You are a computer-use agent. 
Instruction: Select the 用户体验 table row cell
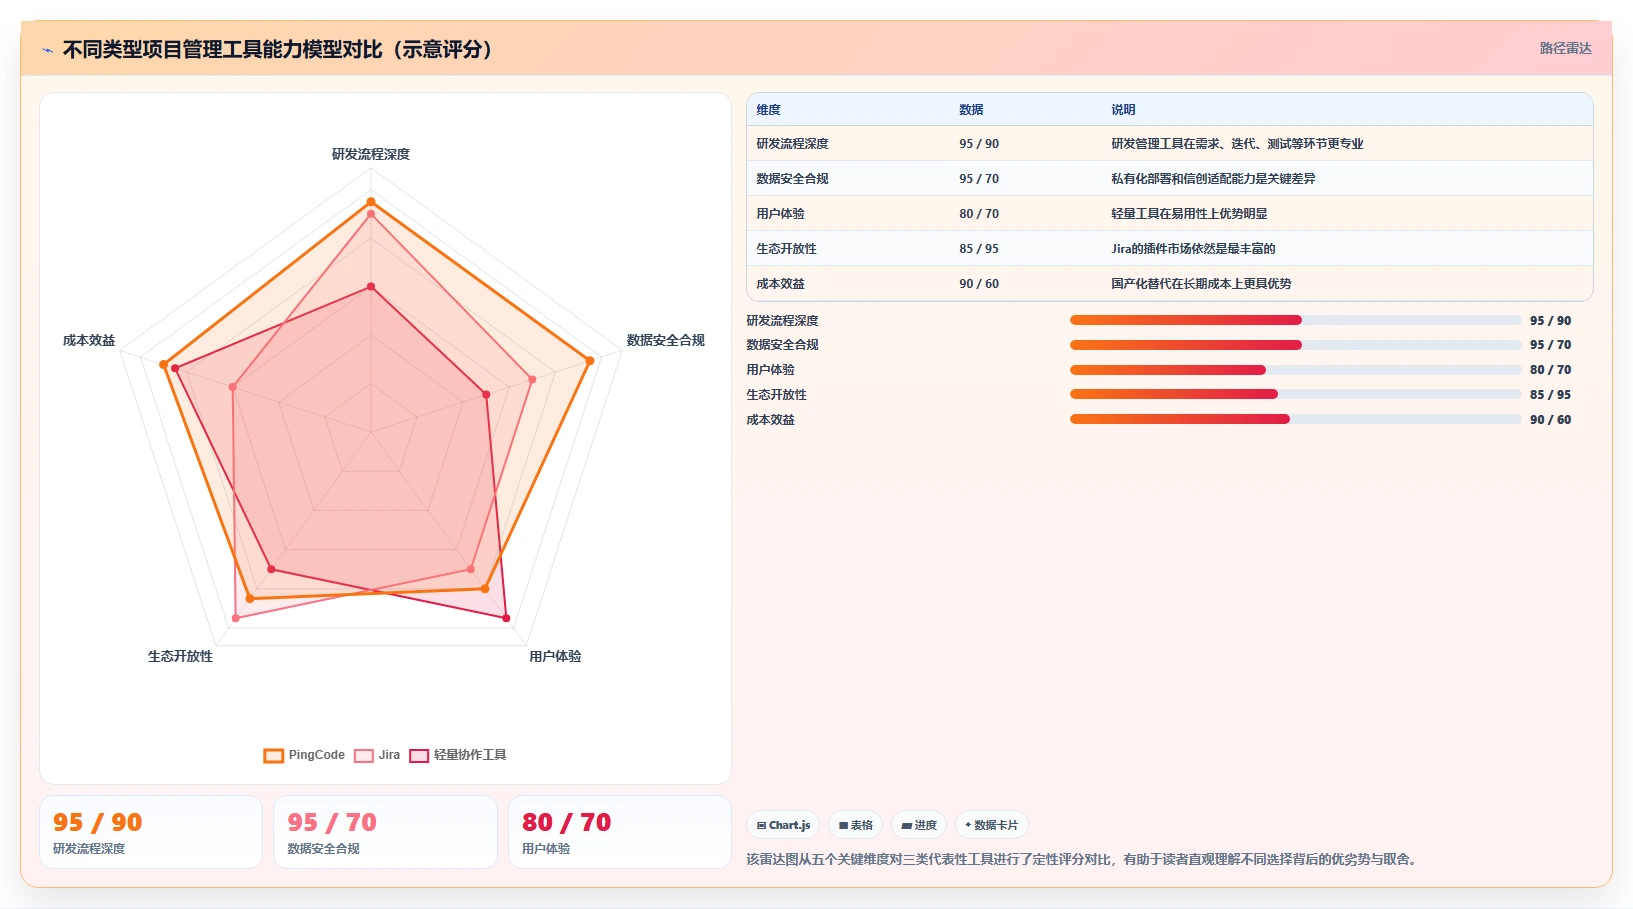(780, 214)
